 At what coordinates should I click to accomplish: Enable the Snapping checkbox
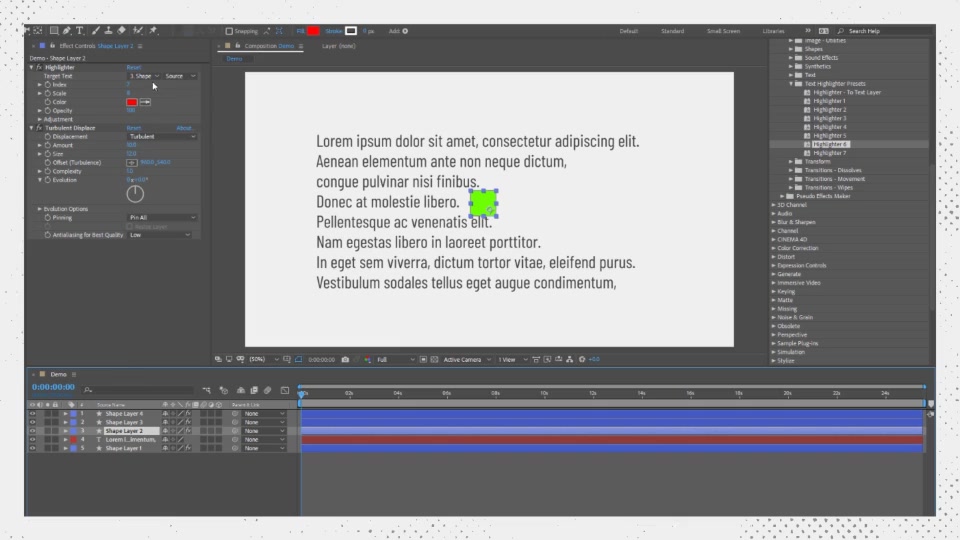tap(229, 31)
